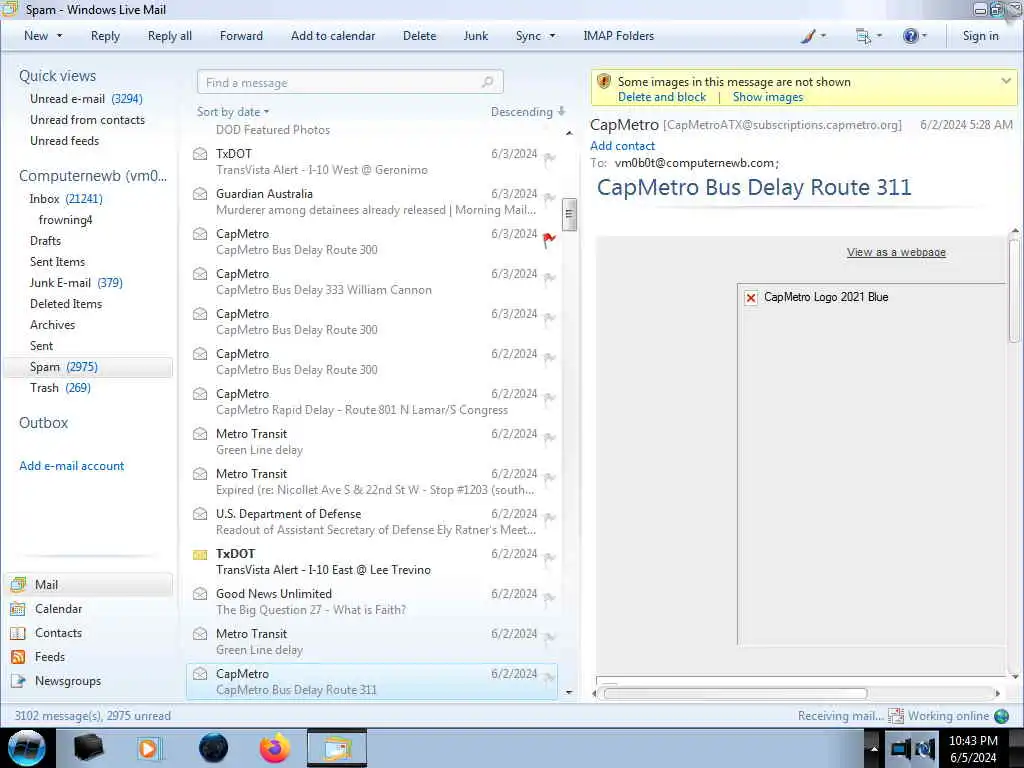Open the dark globe browser taskbar icon
1024x768 pixels.
pyautogui.click(x=214, y=748)
